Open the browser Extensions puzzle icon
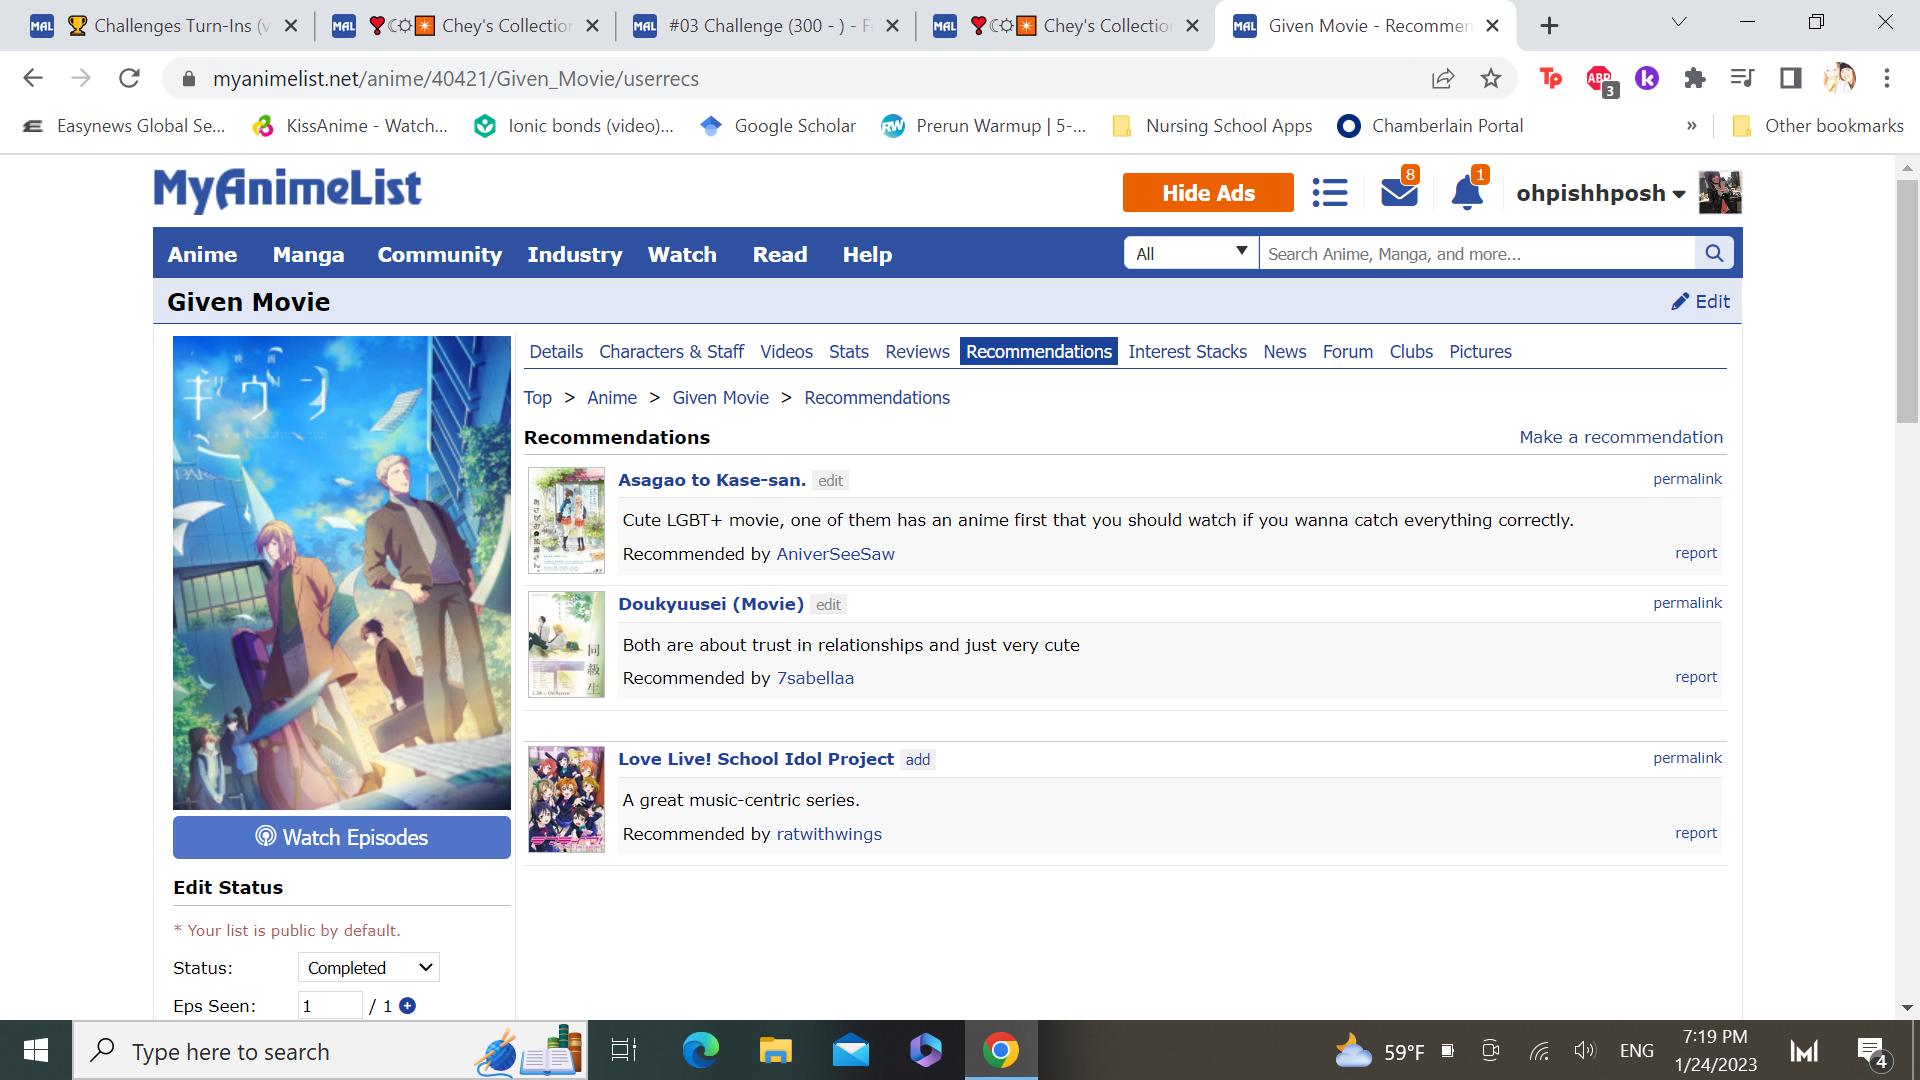The width and height of the screenshot is (1920, 1080). coord(1694,78)
